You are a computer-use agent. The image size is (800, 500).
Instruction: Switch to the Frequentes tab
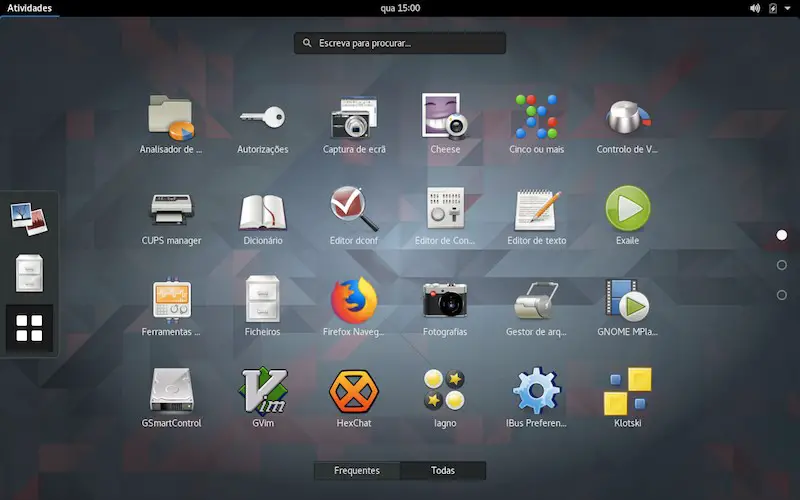(357, 470)
